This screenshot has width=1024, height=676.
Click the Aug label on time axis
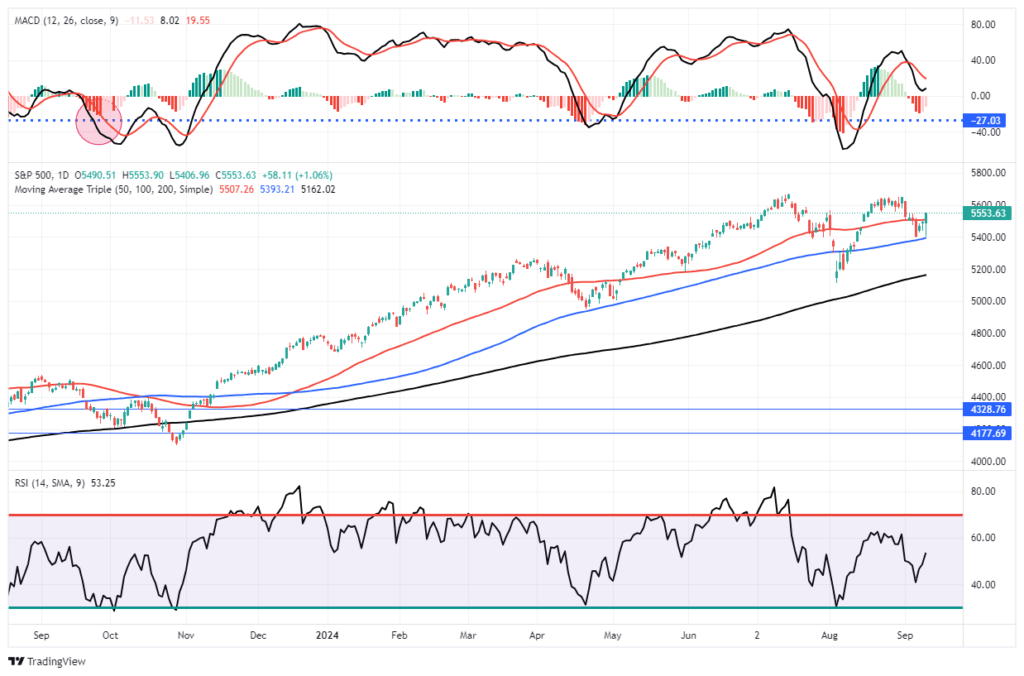pyautogui.click(x=831, y=634)
